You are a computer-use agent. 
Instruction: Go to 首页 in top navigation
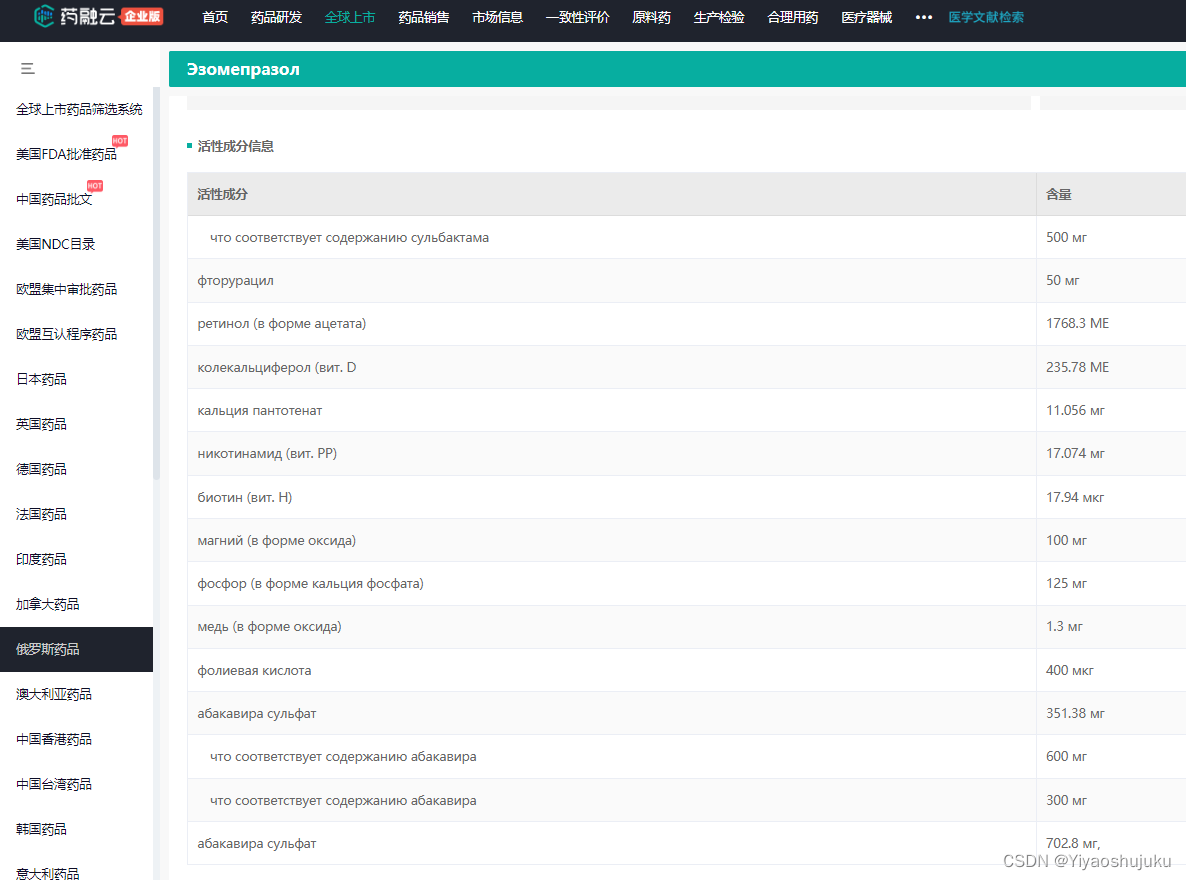[x=215, y=17]
